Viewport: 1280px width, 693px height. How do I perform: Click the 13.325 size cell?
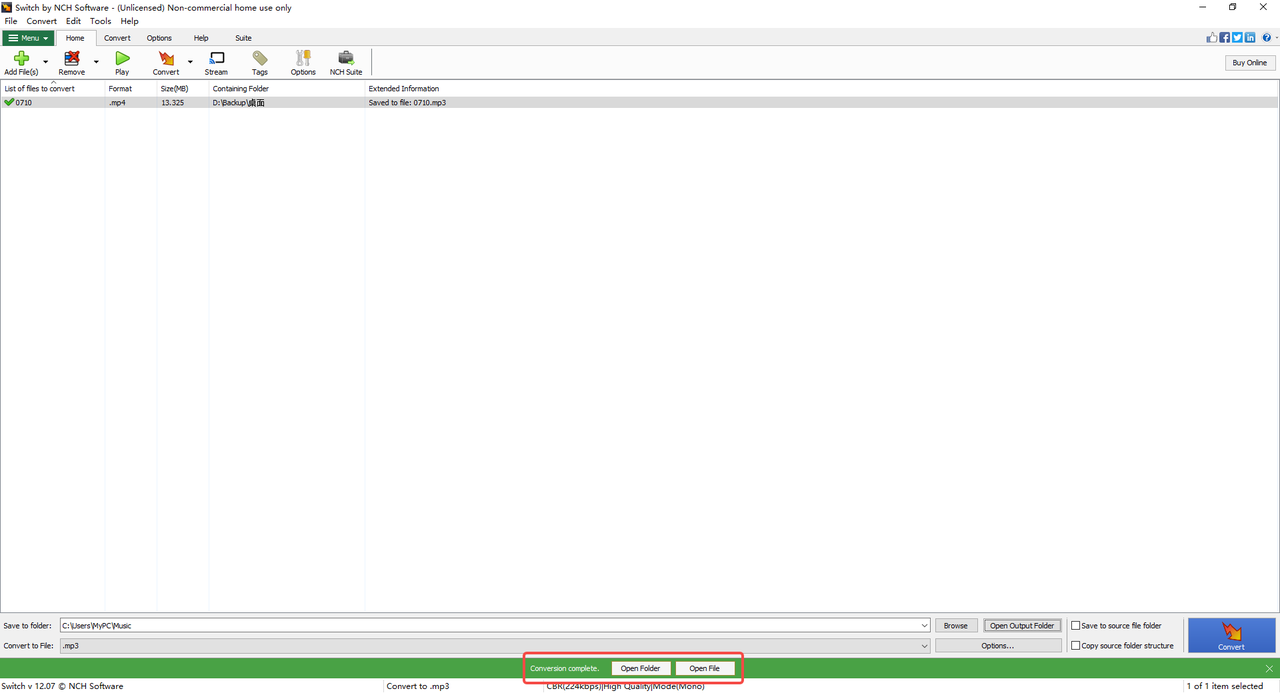(x=172, y=102)
